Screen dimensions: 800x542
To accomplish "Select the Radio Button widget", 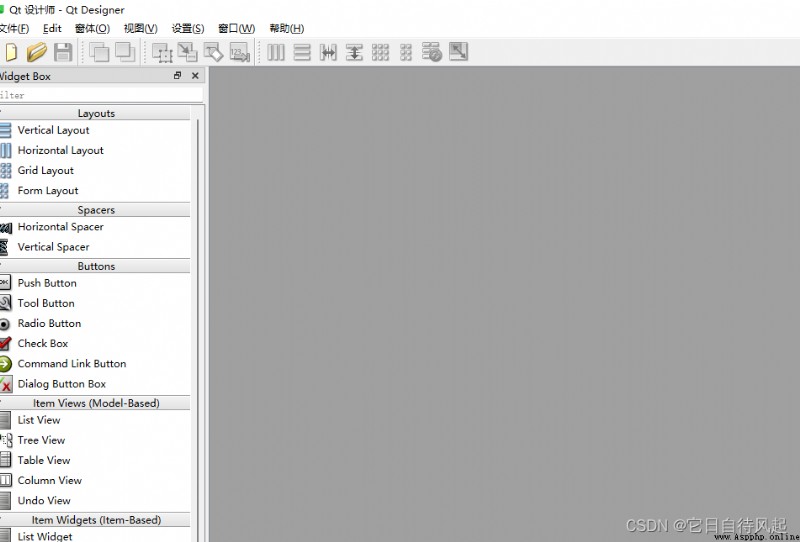I will 95,324.
